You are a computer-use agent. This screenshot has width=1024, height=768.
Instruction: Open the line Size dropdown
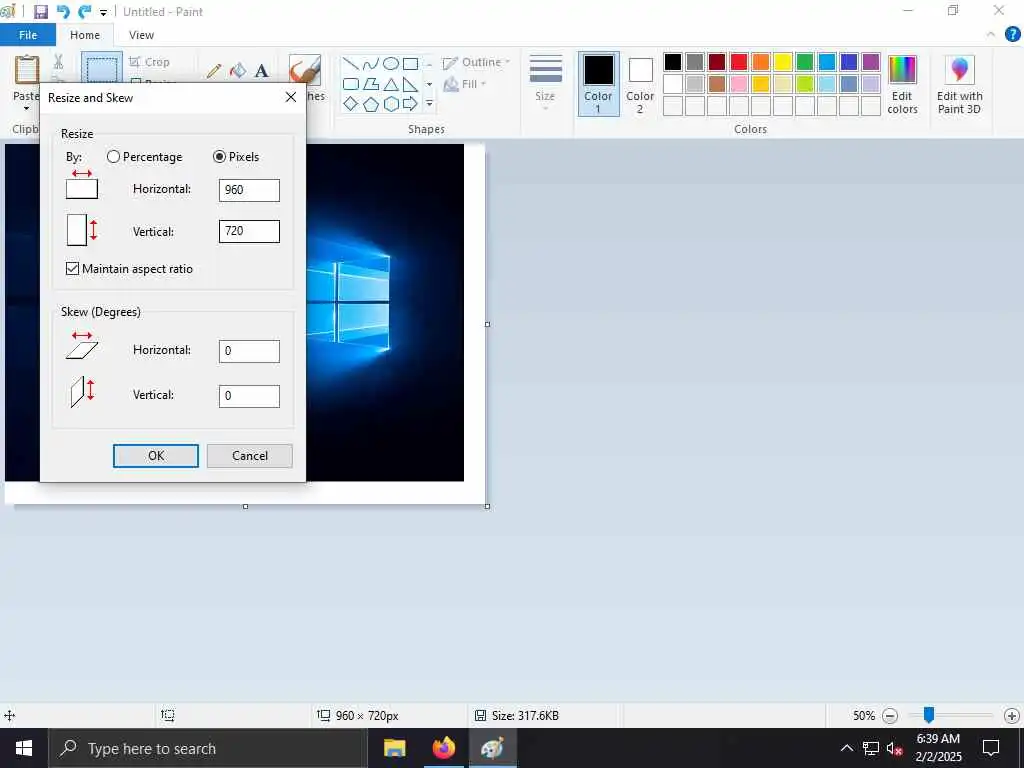(x=545, y=82)
